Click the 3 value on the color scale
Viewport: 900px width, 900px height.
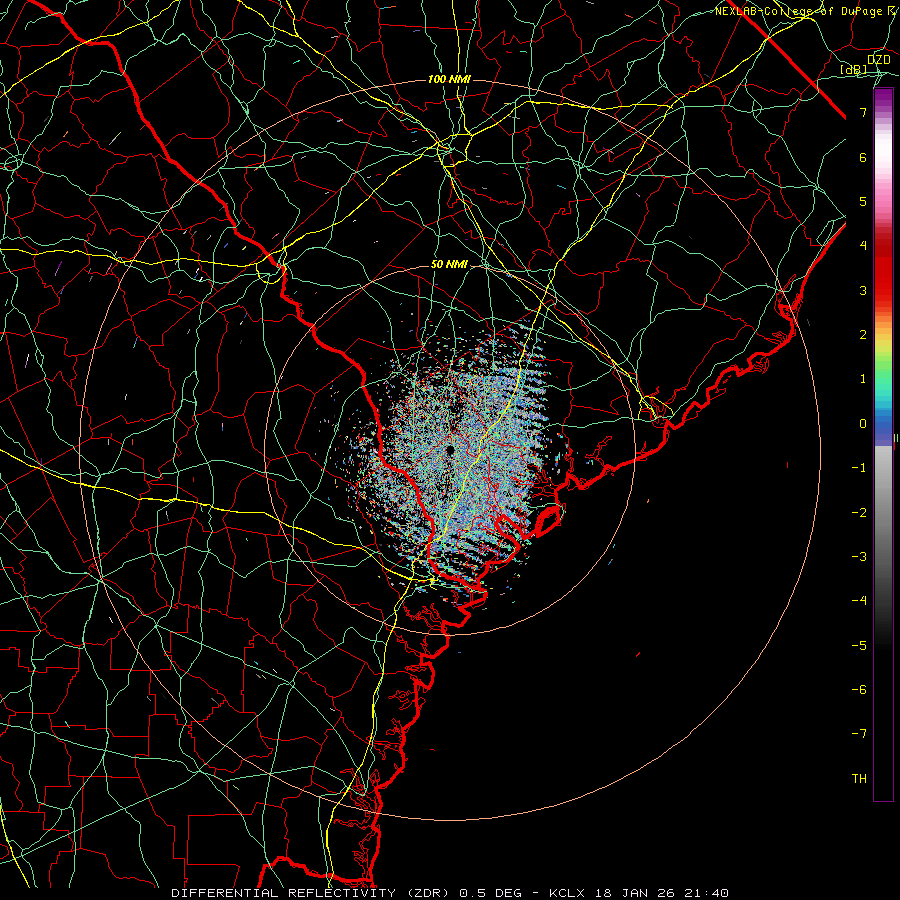coord(863,290)
